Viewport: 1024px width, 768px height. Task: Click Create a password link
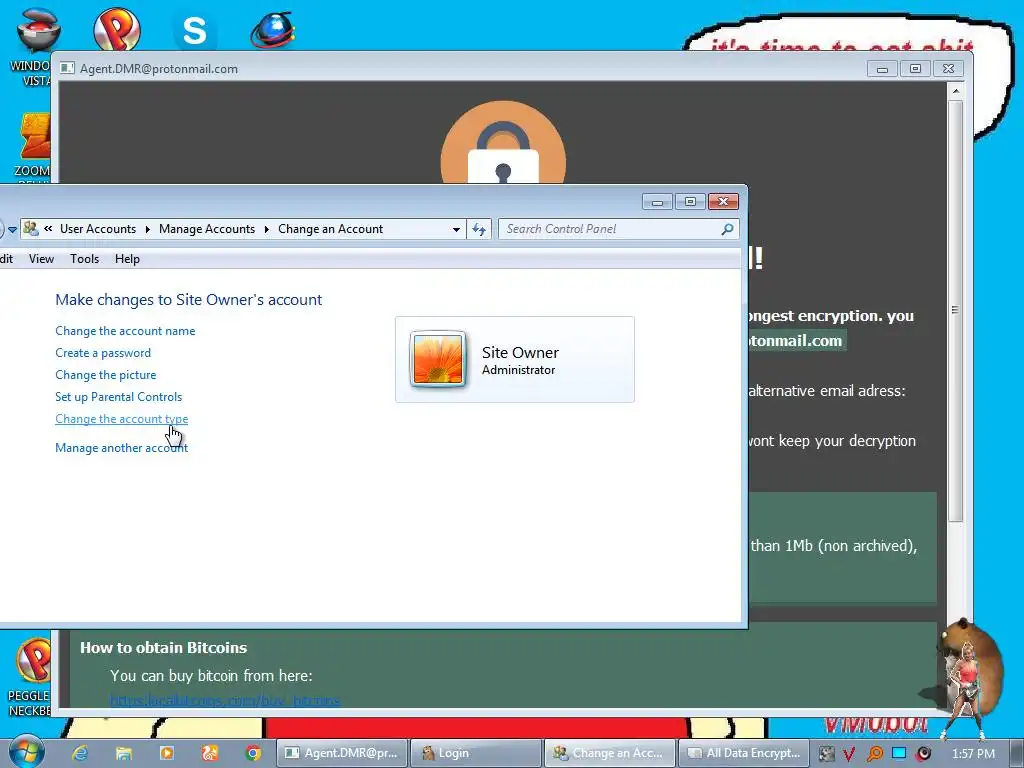pyautogui.click(x=103, y=353)
